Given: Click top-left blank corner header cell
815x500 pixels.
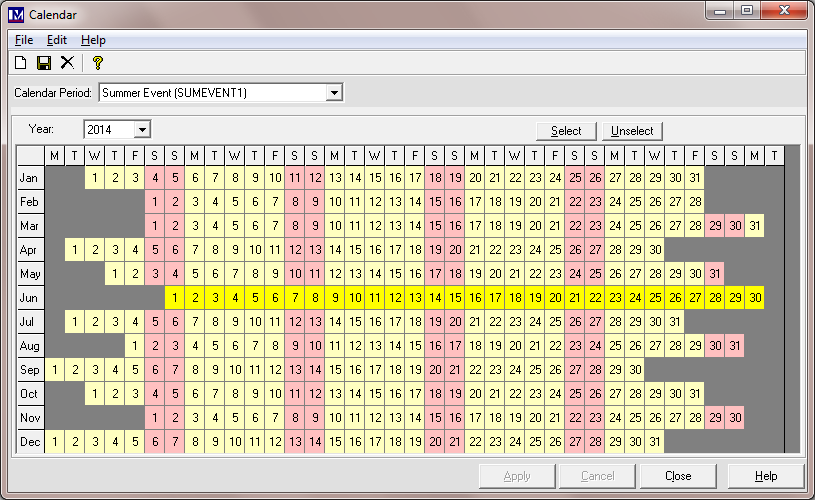Looking at the screenshot, I should point(31,155).
